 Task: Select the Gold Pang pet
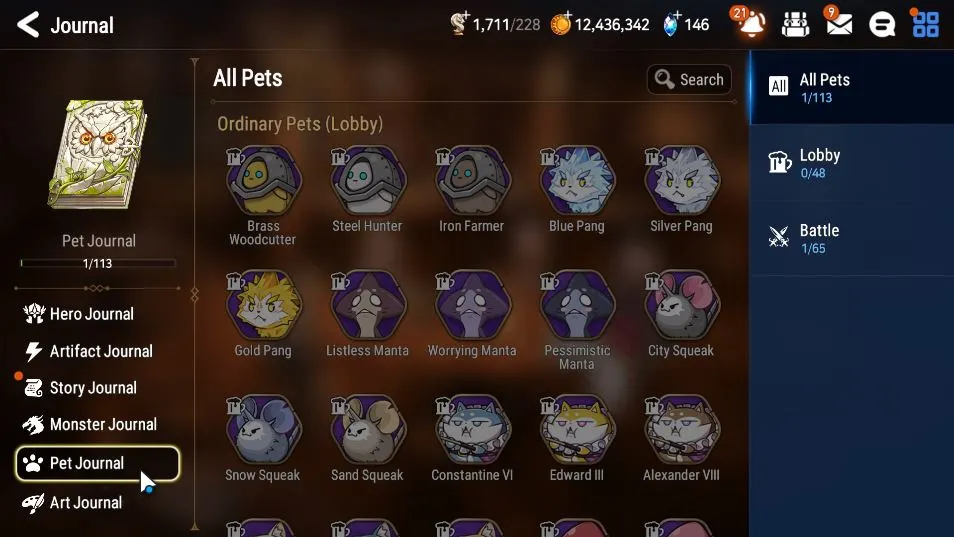coord(263,314)
